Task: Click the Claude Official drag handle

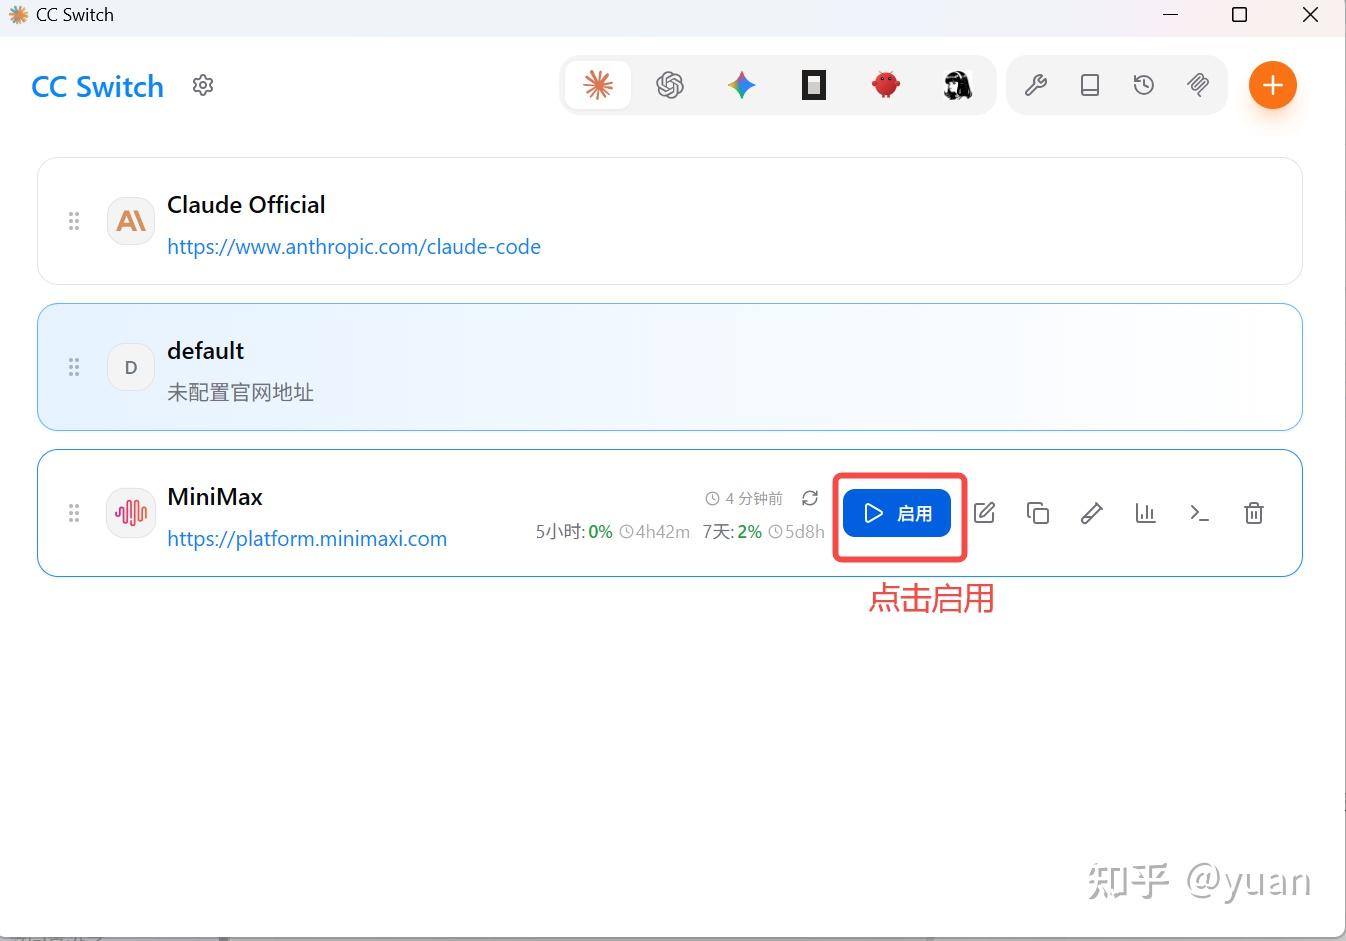Action: click(x=74, y=221)
